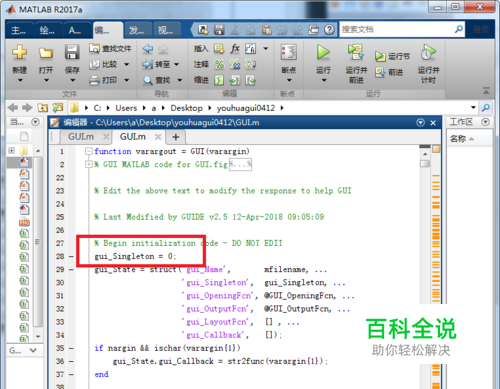This screenshot has height=389, width=500.
Task: Add a new editor tab with plus
Action: click(x=176, y=137)
